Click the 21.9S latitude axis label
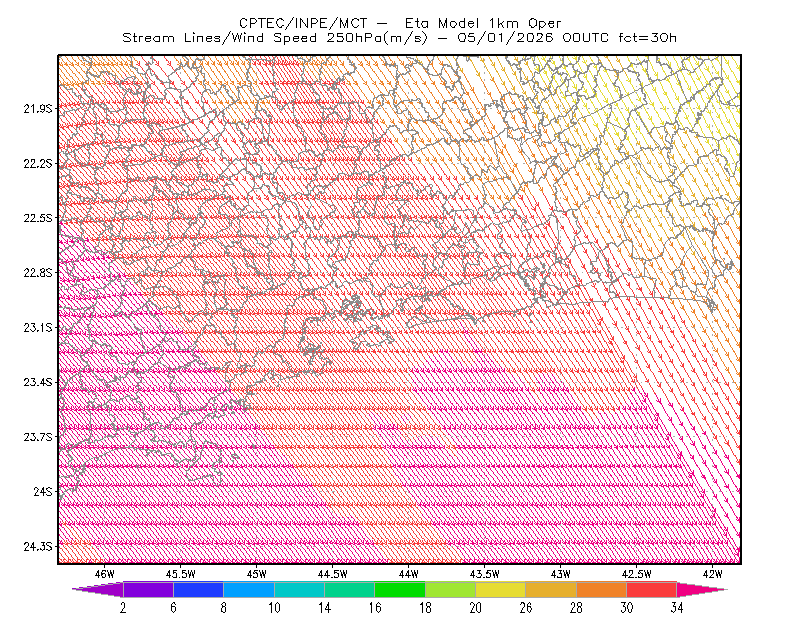 click(x=38, y=109)
